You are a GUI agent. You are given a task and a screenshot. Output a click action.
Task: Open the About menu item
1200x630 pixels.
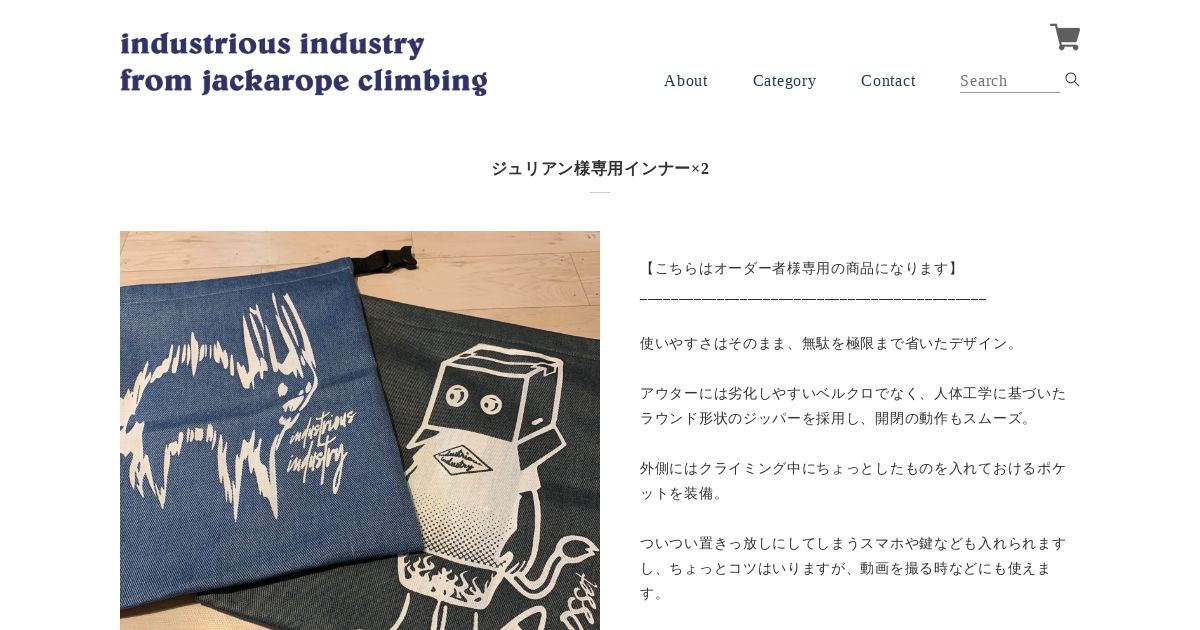click(686, 81)
